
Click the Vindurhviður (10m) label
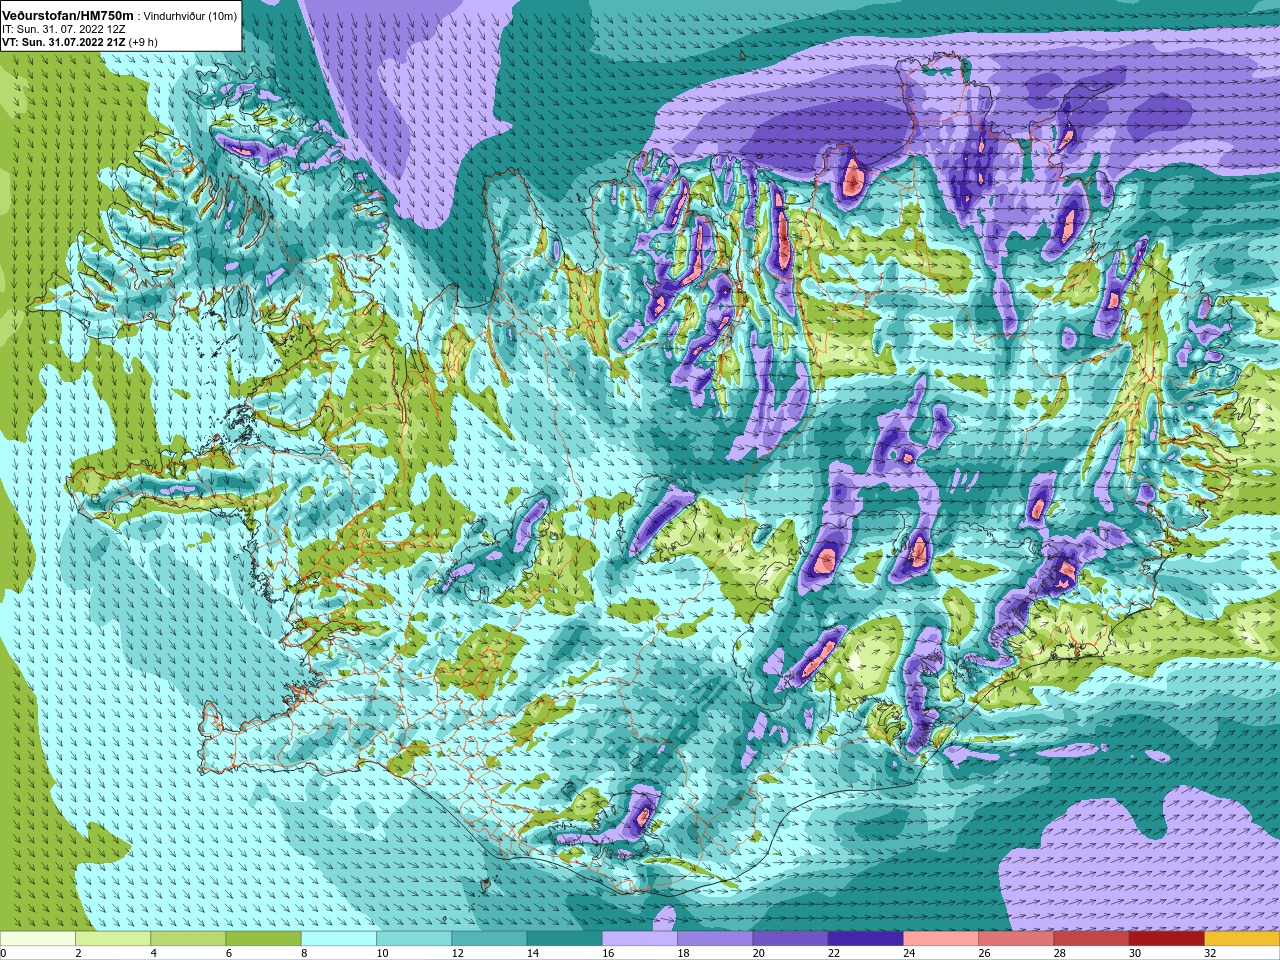(x=190, y=16)
